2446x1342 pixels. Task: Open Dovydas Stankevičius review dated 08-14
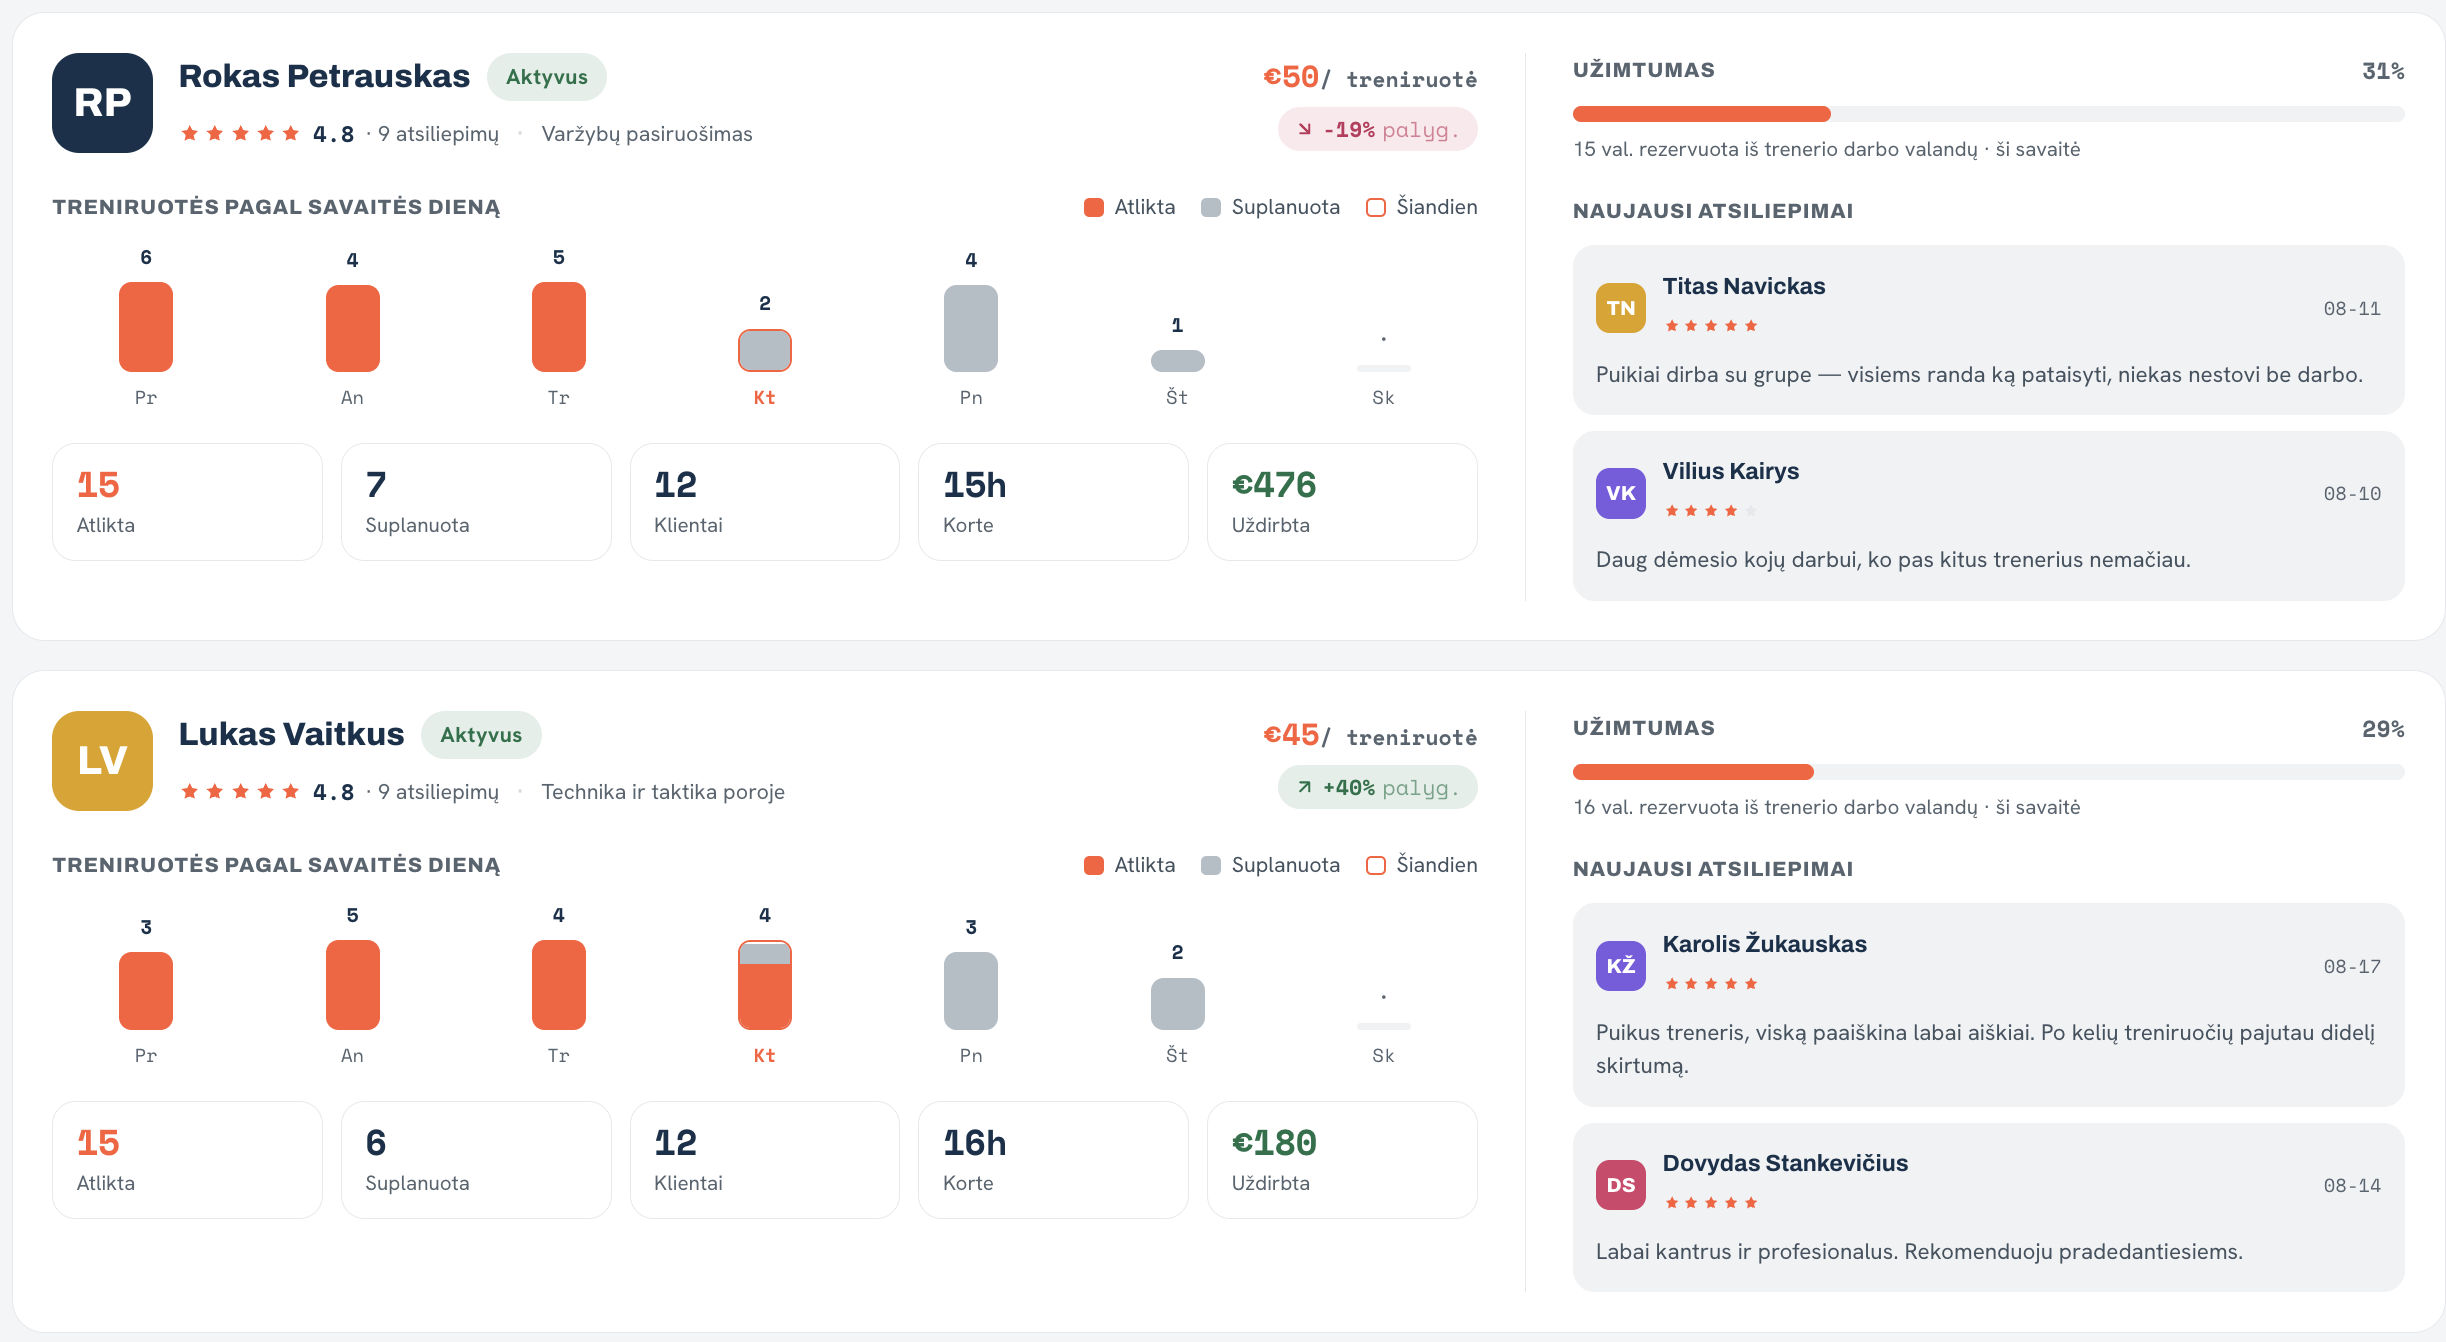[x=1988, y=1208]
